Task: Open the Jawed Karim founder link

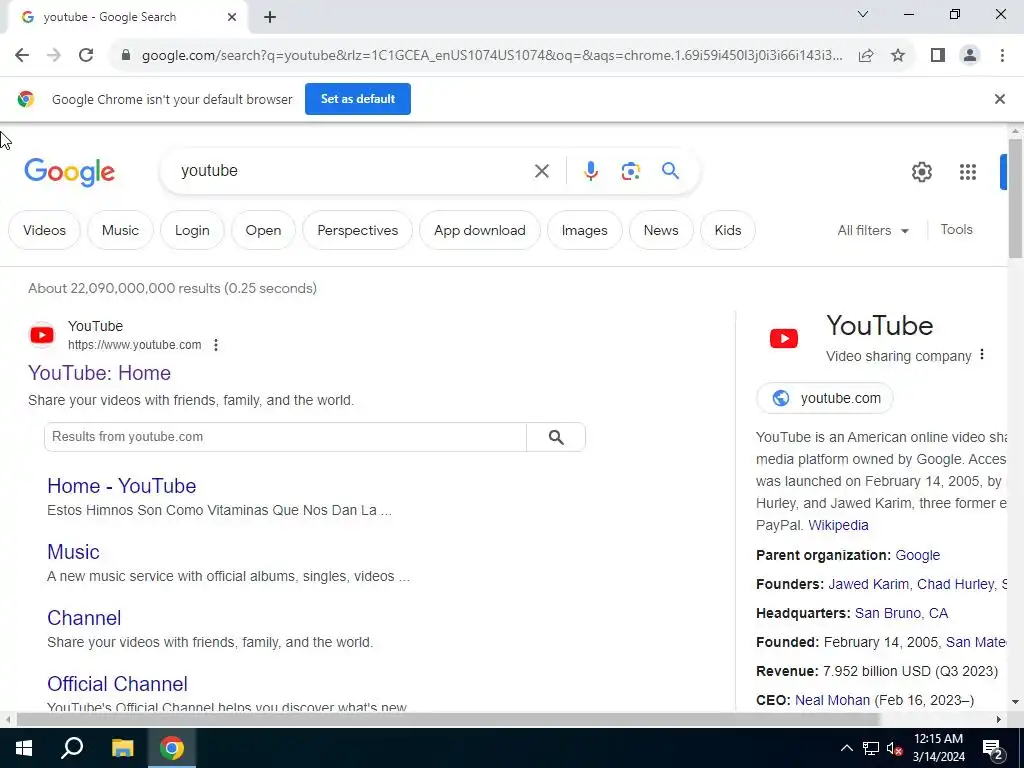Action: 868,584
